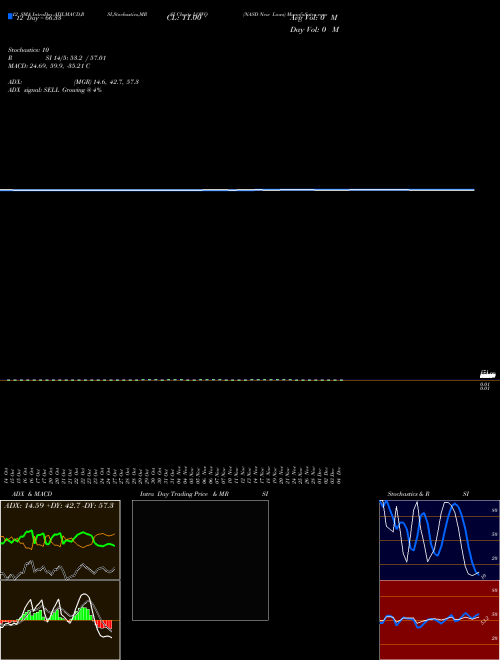Select the 'CL: 11.00' closing price label
The image size is (500, 660).
tap(184, 18)
